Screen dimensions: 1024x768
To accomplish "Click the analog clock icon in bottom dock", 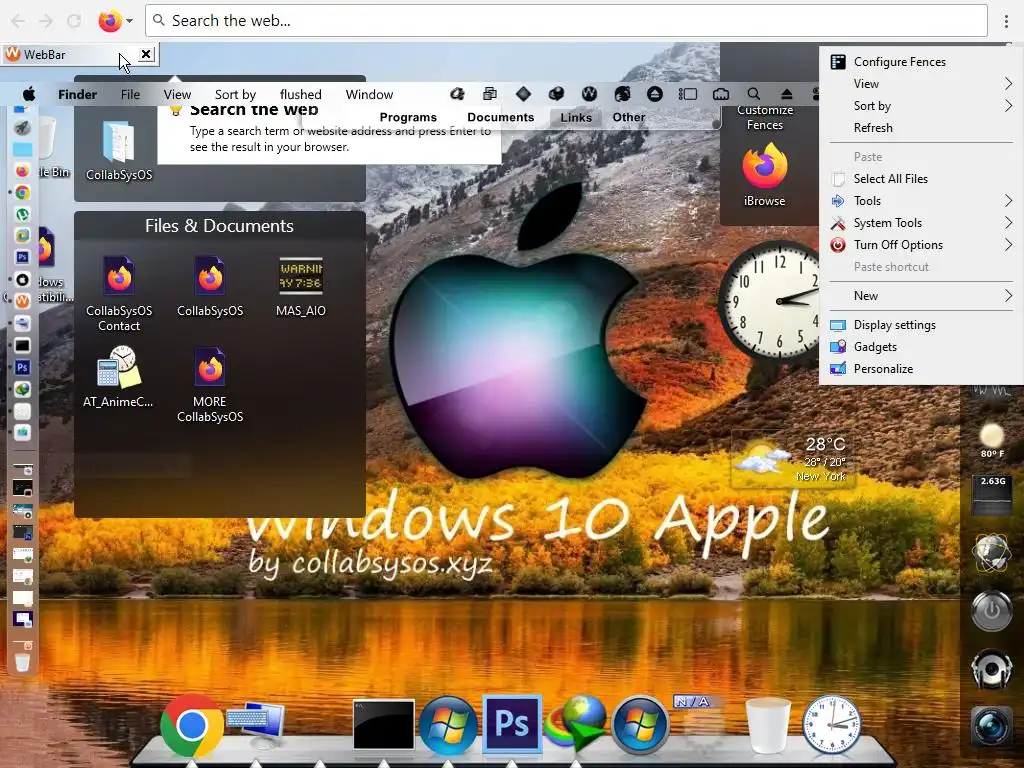I will 831,724.
